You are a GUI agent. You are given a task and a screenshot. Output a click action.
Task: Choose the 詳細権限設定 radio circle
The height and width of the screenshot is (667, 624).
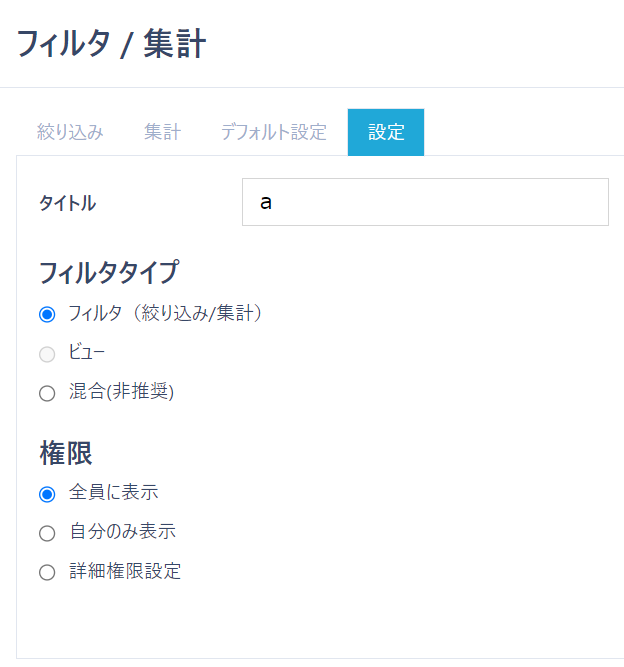(47, 573)
